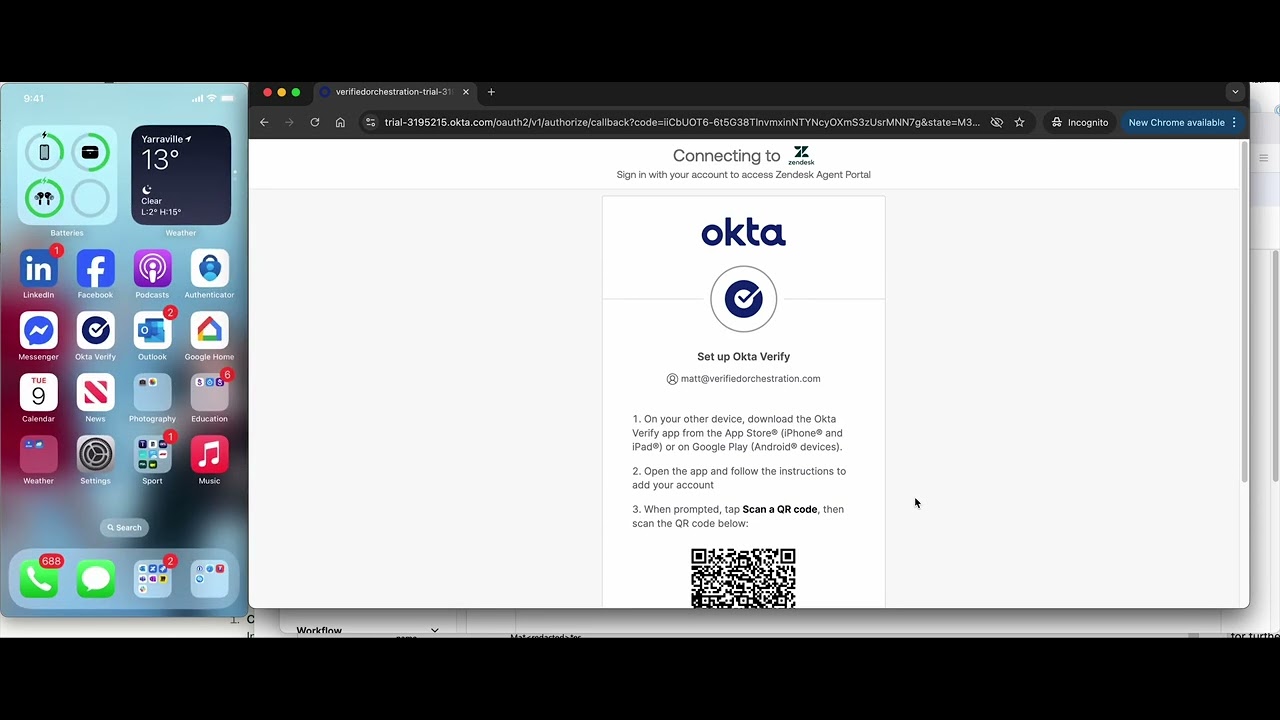Open Phone app in the dock
Screen dimensions: 1280x720
coord(38,579)
